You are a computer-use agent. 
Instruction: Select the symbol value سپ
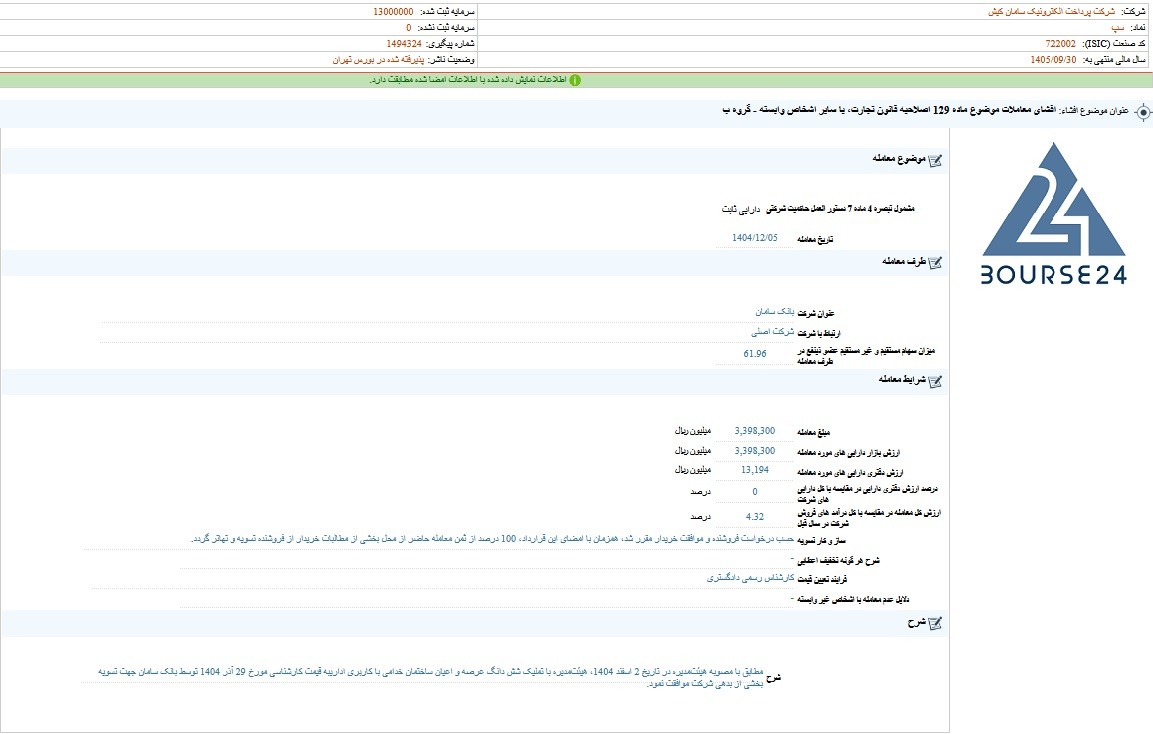point(1117,28)
